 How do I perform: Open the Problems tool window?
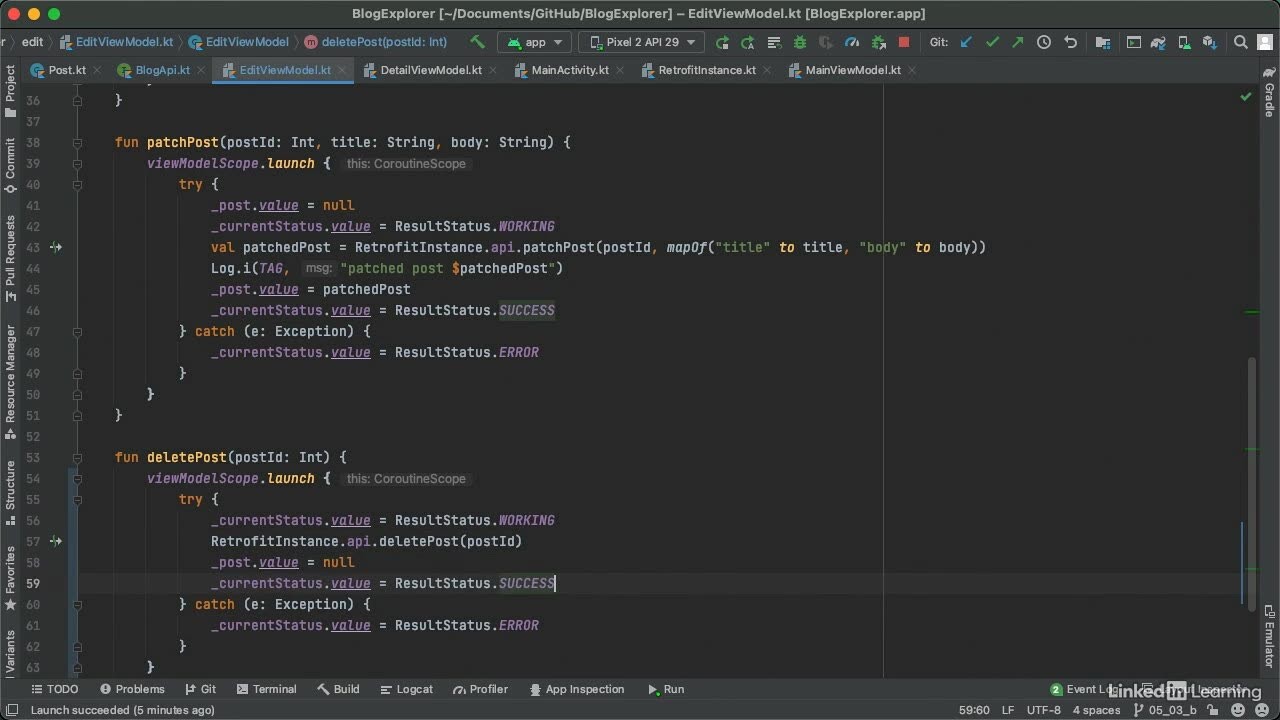[x=132, y=689]
